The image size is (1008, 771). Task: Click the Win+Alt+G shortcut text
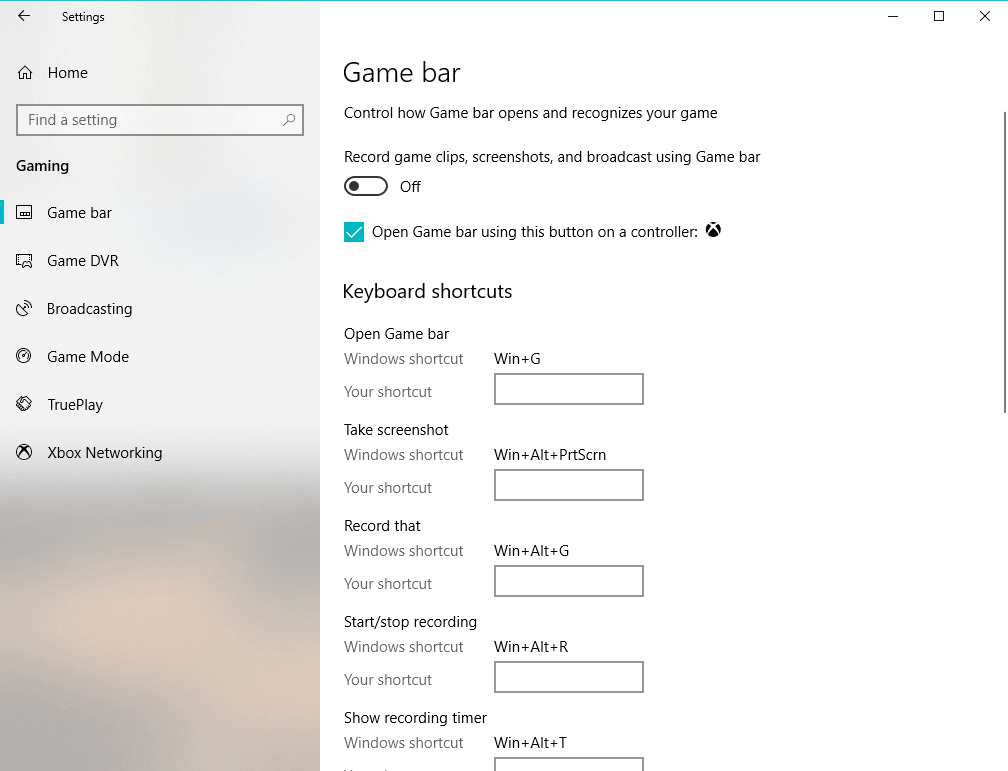[x=531, y=550]
